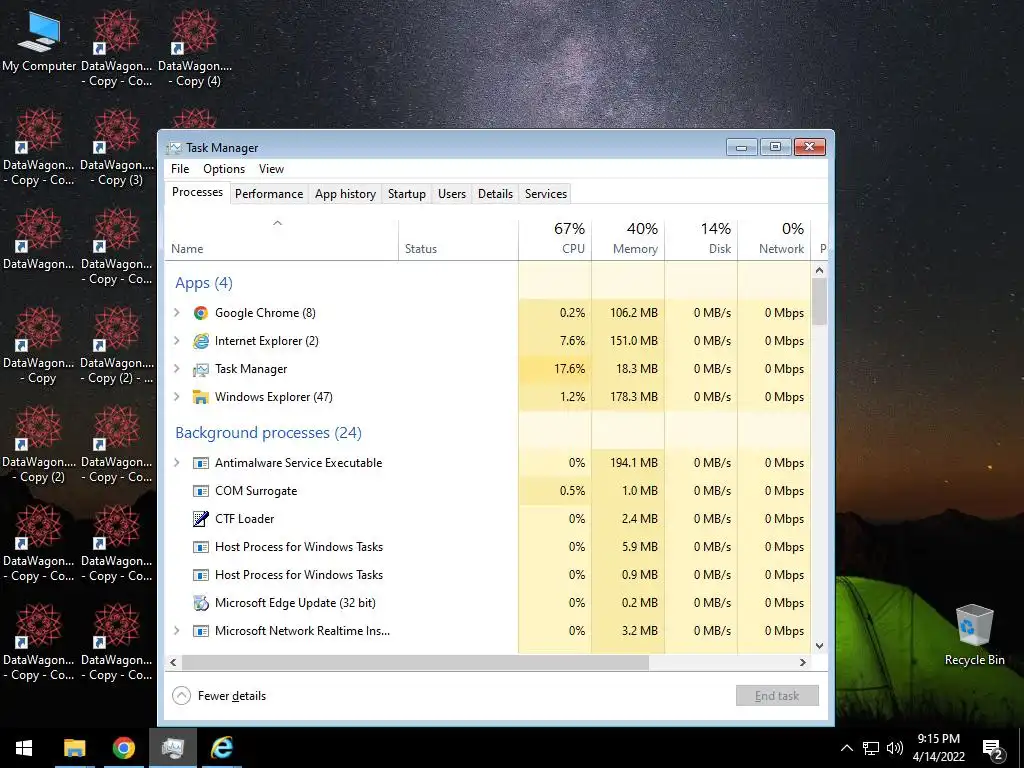The height and width of the screenshot is (768, 1024).
Task: Open the taskbar clock showing 9:15 PM
Action: pyautogui.click(x=938, y=748)
